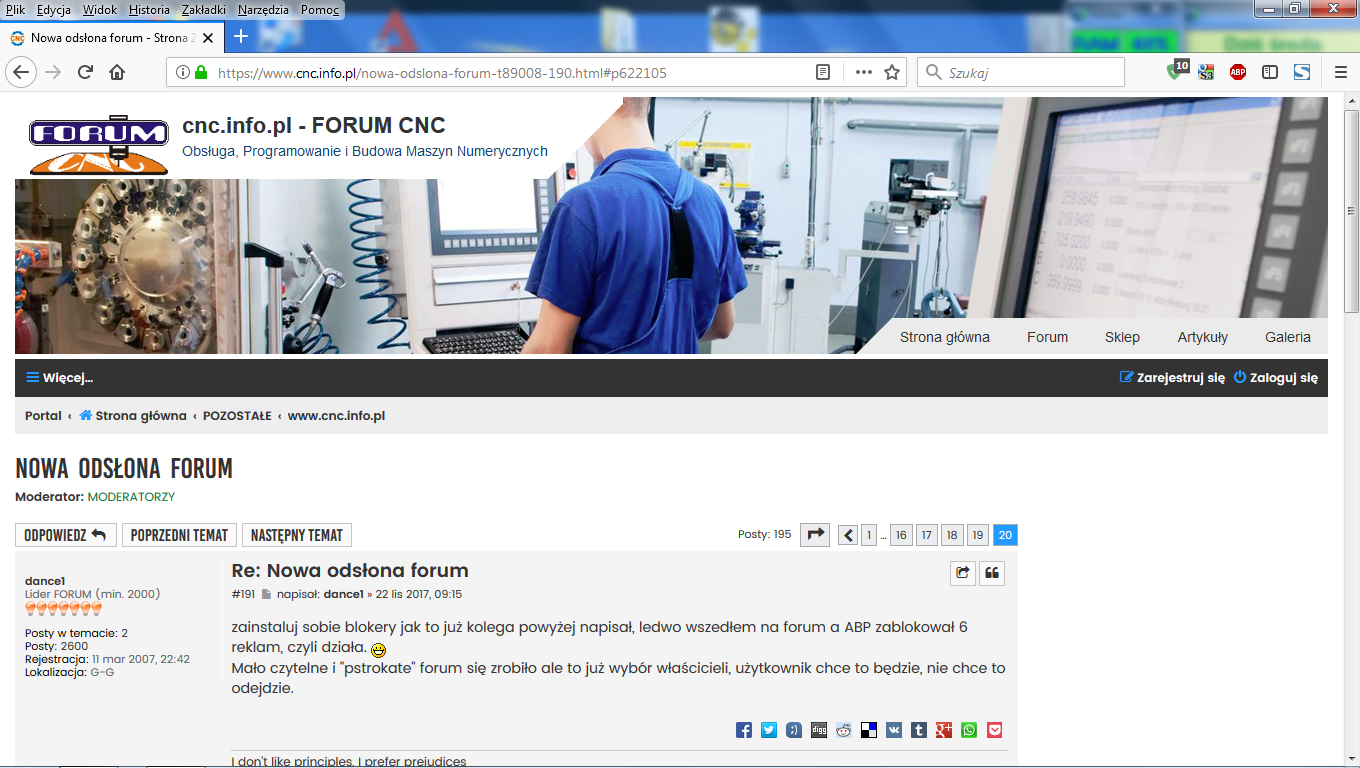Go back with the browser back arrow

point(21,72)
